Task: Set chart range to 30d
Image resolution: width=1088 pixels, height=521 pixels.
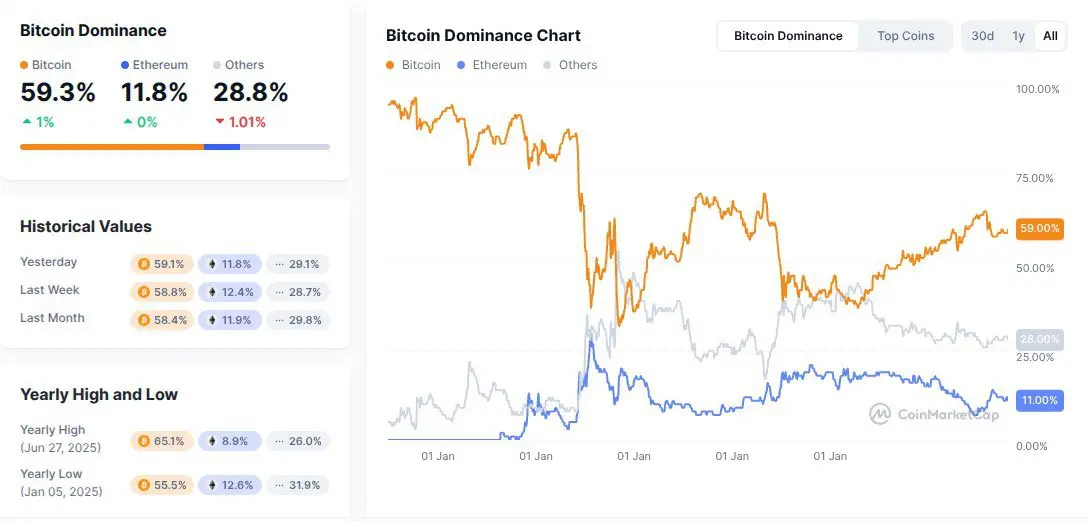Action: click(x=982, y=36)
